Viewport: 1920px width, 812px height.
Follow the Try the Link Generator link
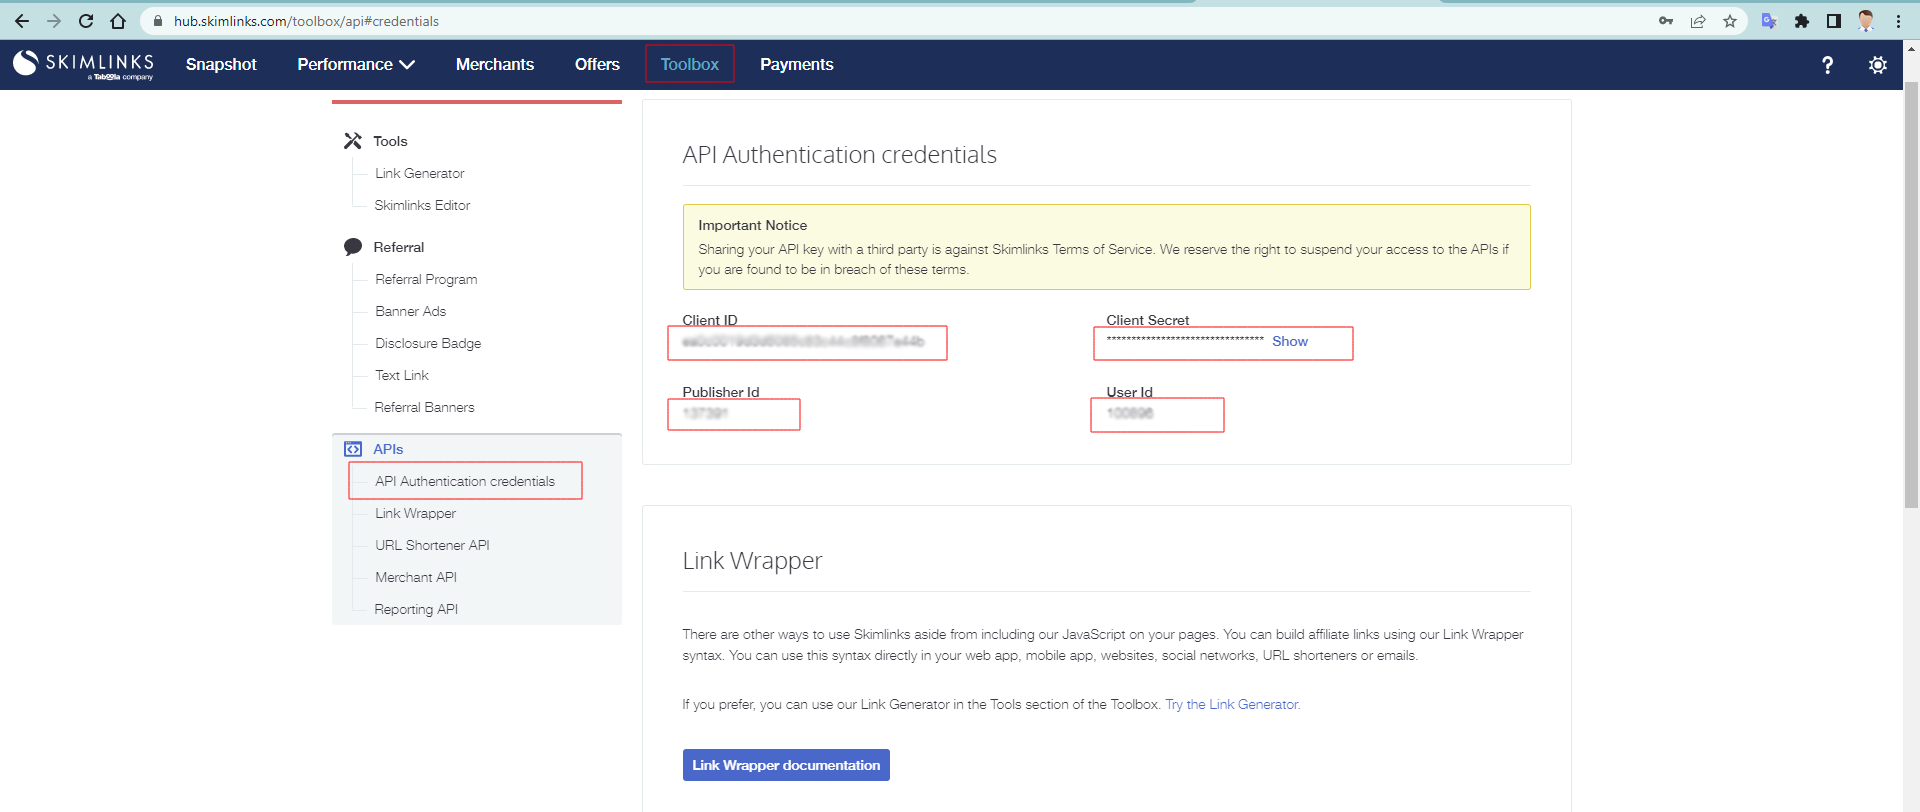tap(1232, 705)
